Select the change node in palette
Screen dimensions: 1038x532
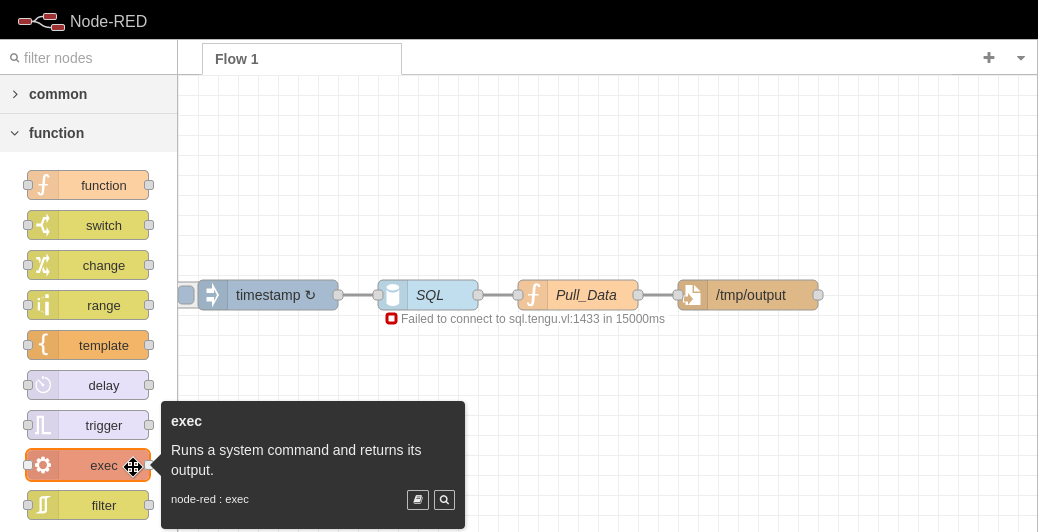88,265
